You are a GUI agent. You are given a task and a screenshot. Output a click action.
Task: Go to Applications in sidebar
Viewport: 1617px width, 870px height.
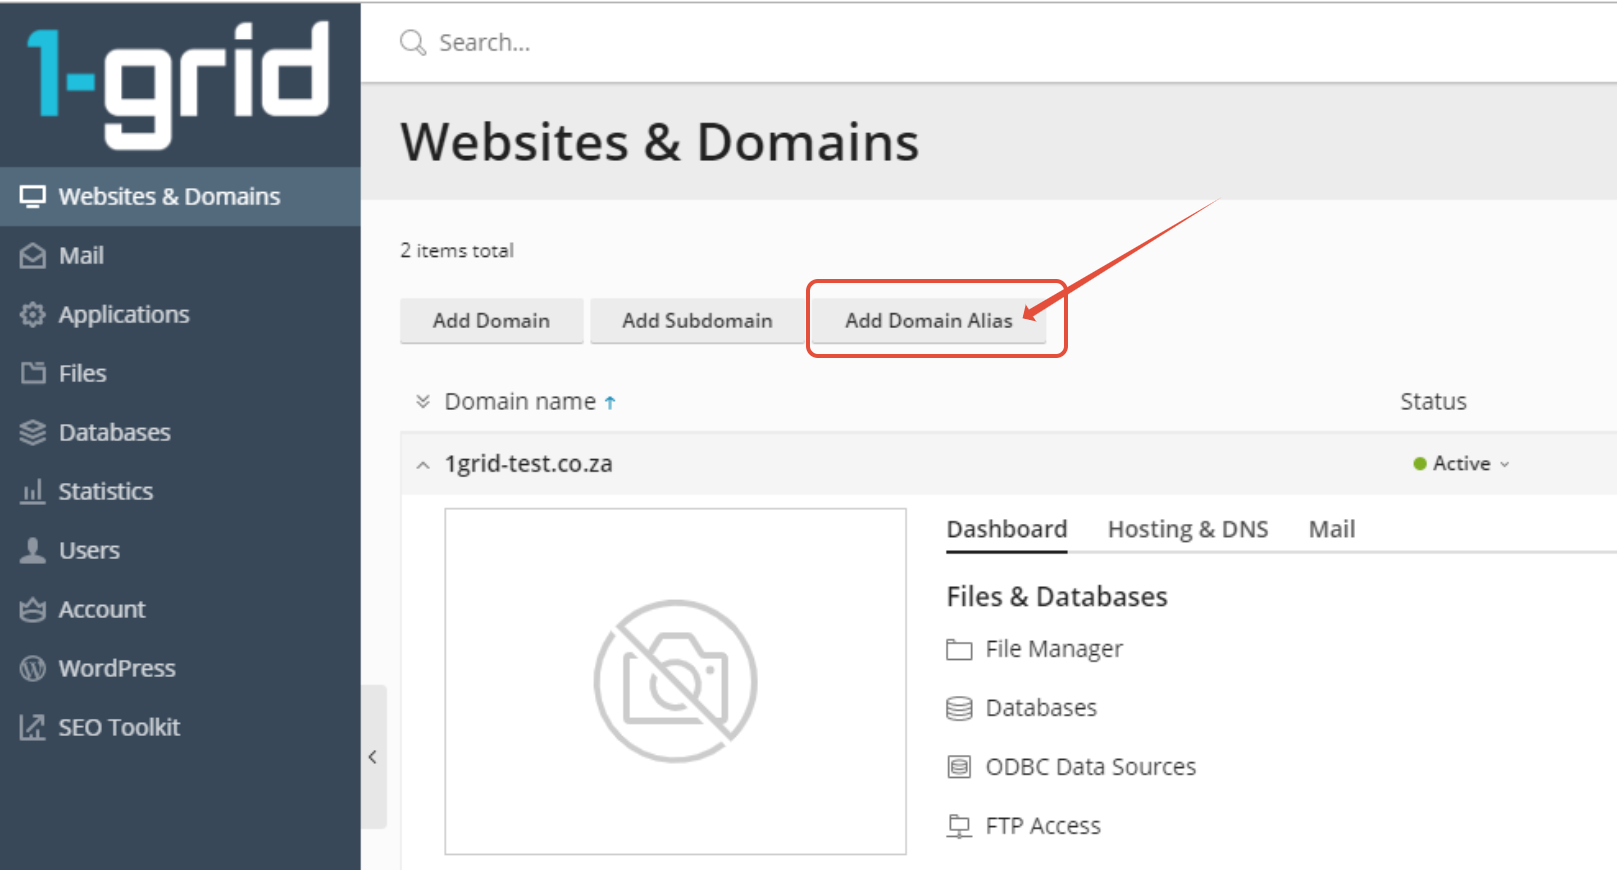coord(180,314)
